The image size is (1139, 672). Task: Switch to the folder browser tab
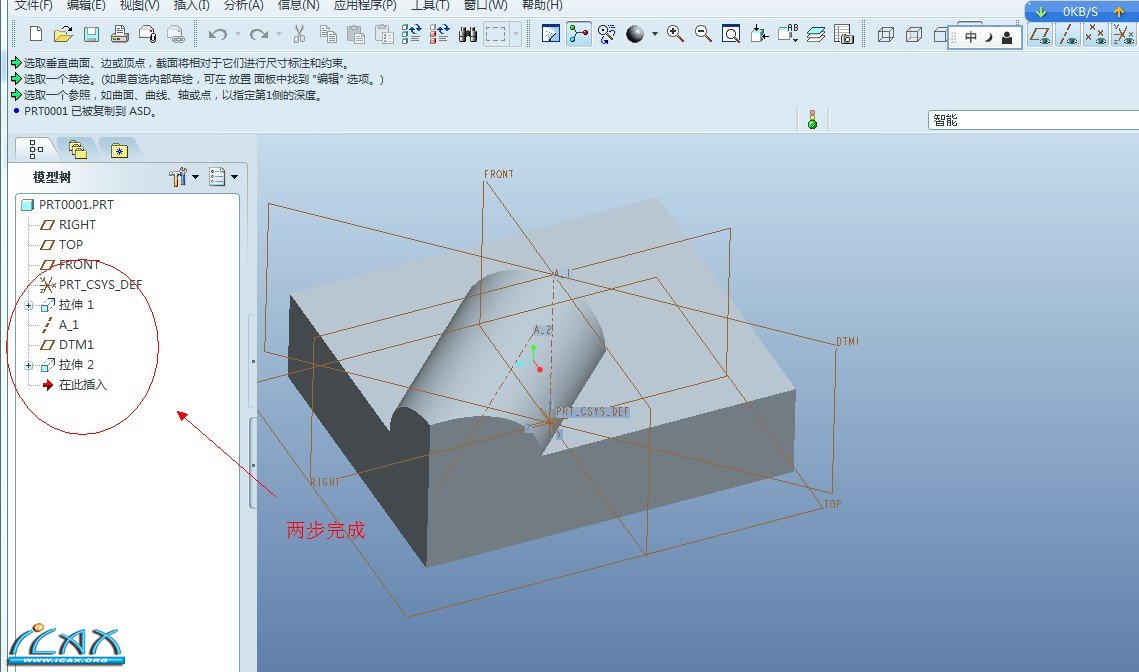click(x=78, y=150)
